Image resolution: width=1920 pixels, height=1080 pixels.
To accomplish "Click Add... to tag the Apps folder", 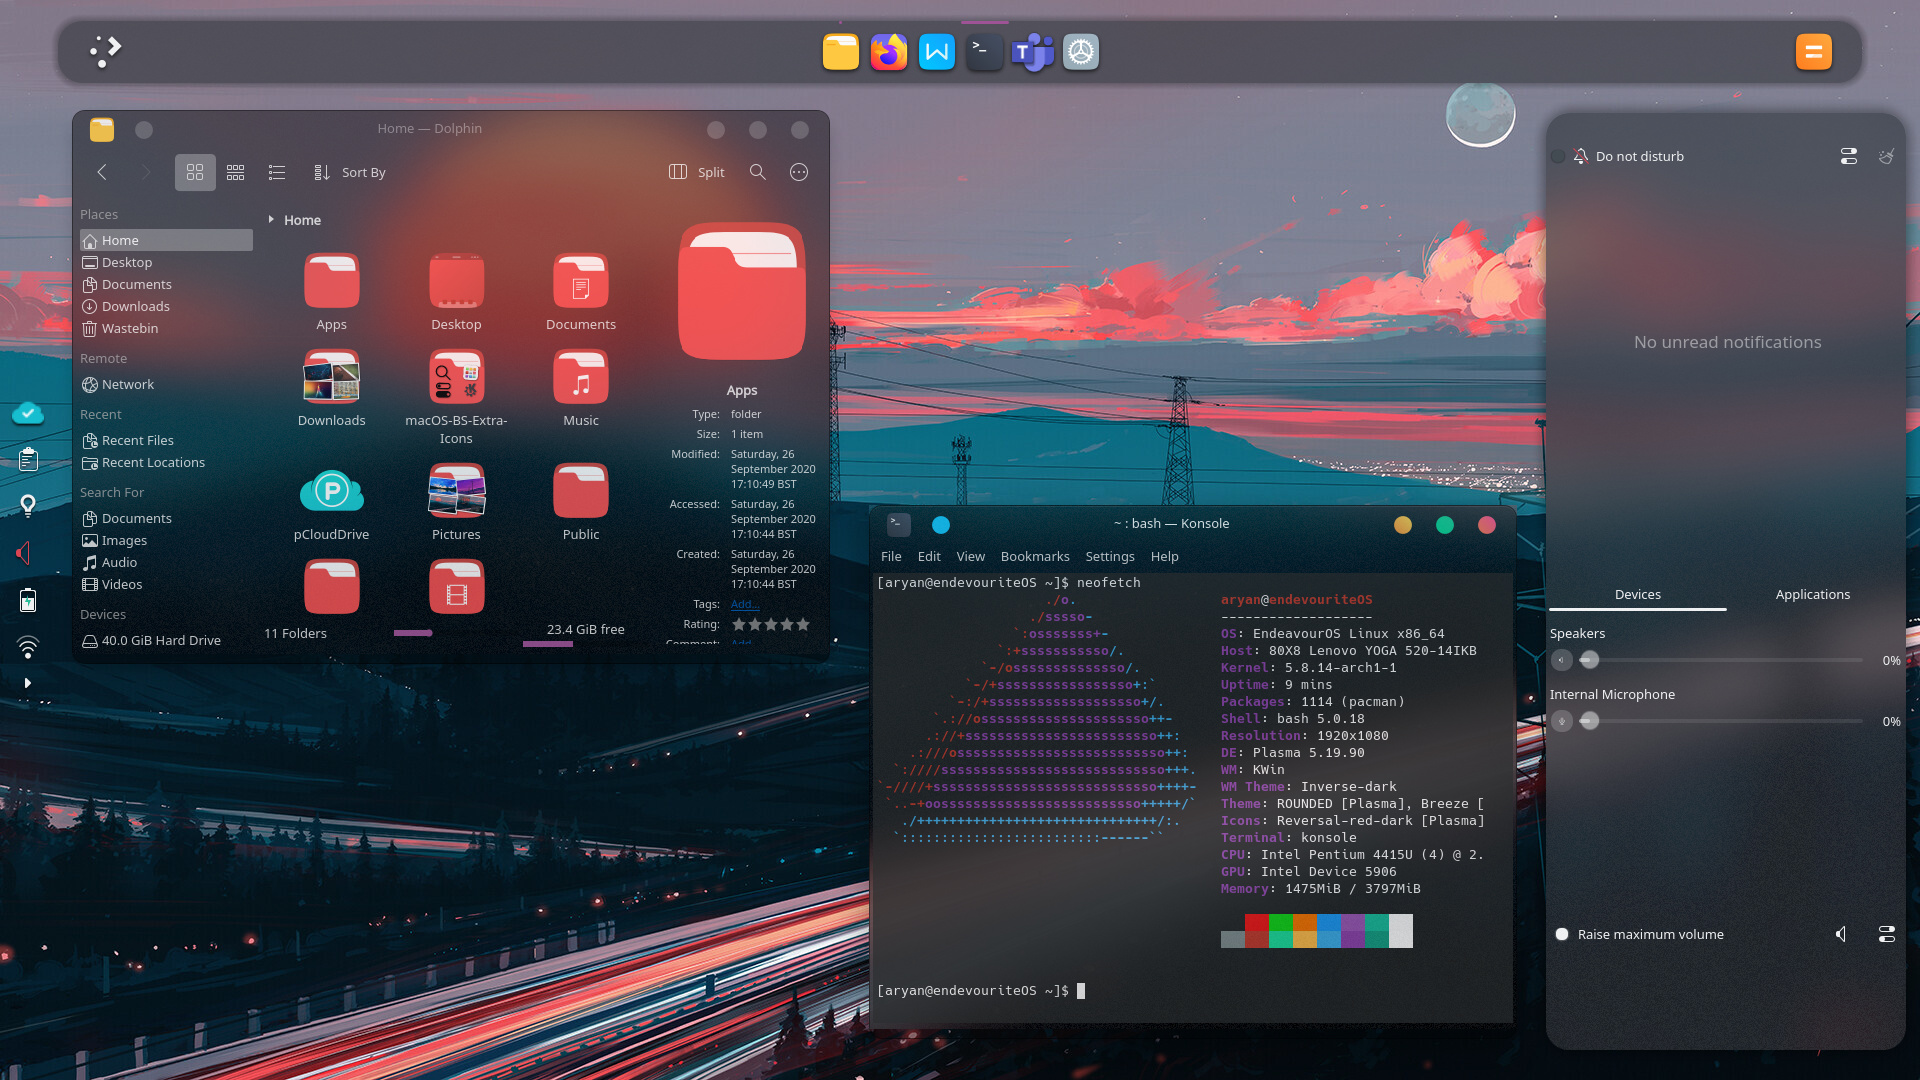I will (745, 604).
